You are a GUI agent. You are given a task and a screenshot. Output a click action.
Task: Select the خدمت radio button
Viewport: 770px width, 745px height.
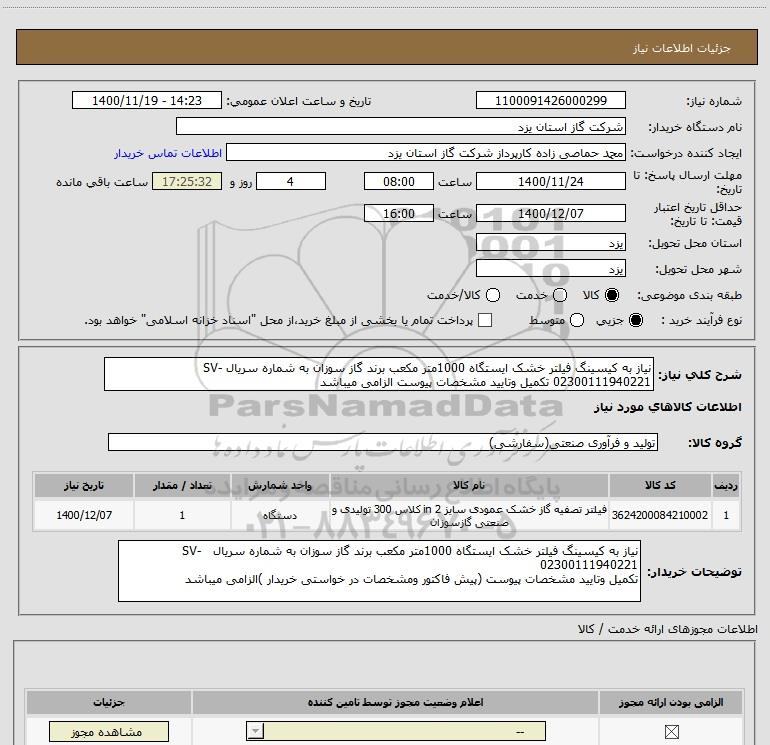[560, 295]
